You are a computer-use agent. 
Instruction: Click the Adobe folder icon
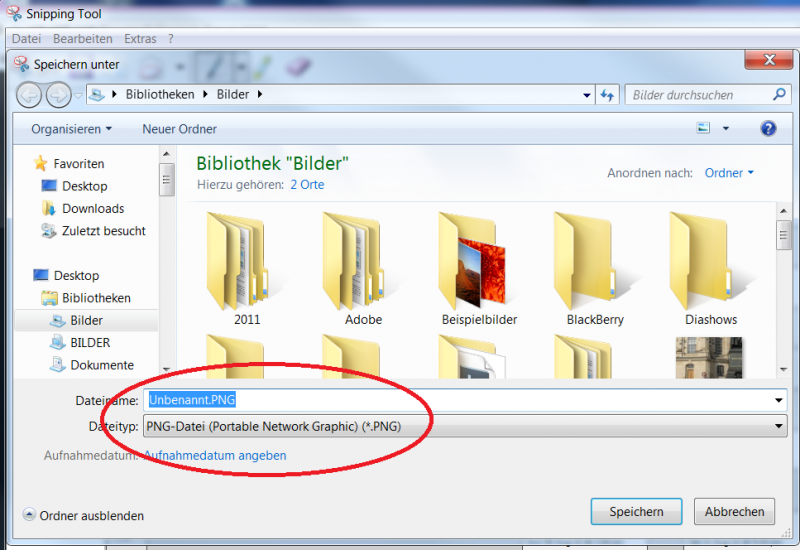point(354,261)
